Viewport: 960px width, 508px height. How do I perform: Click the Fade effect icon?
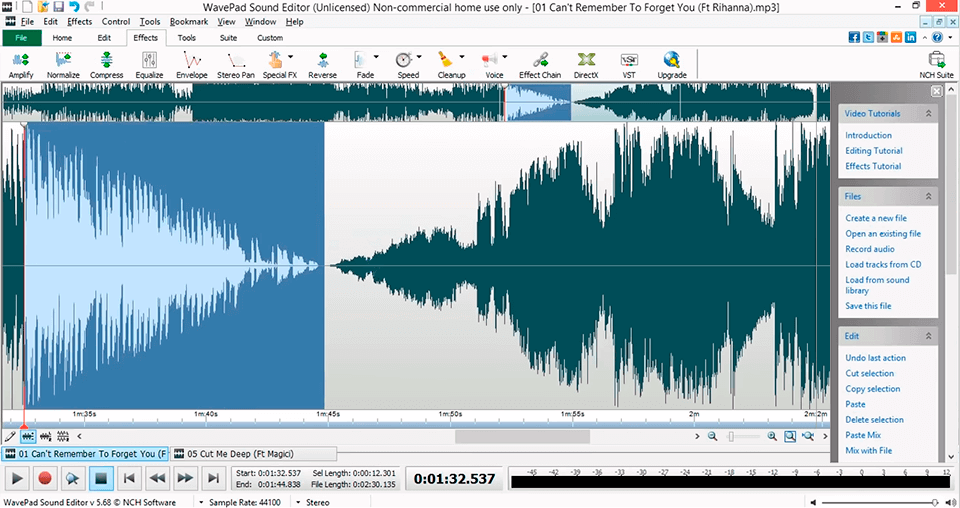point(361,60)
